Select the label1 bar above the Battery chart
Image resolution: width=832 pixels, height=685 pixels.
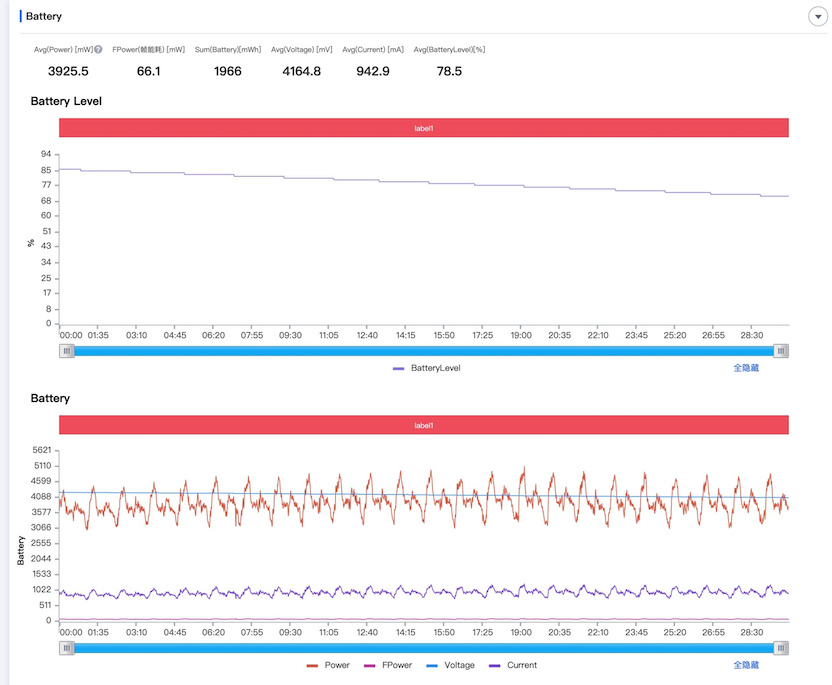point(423,425)
